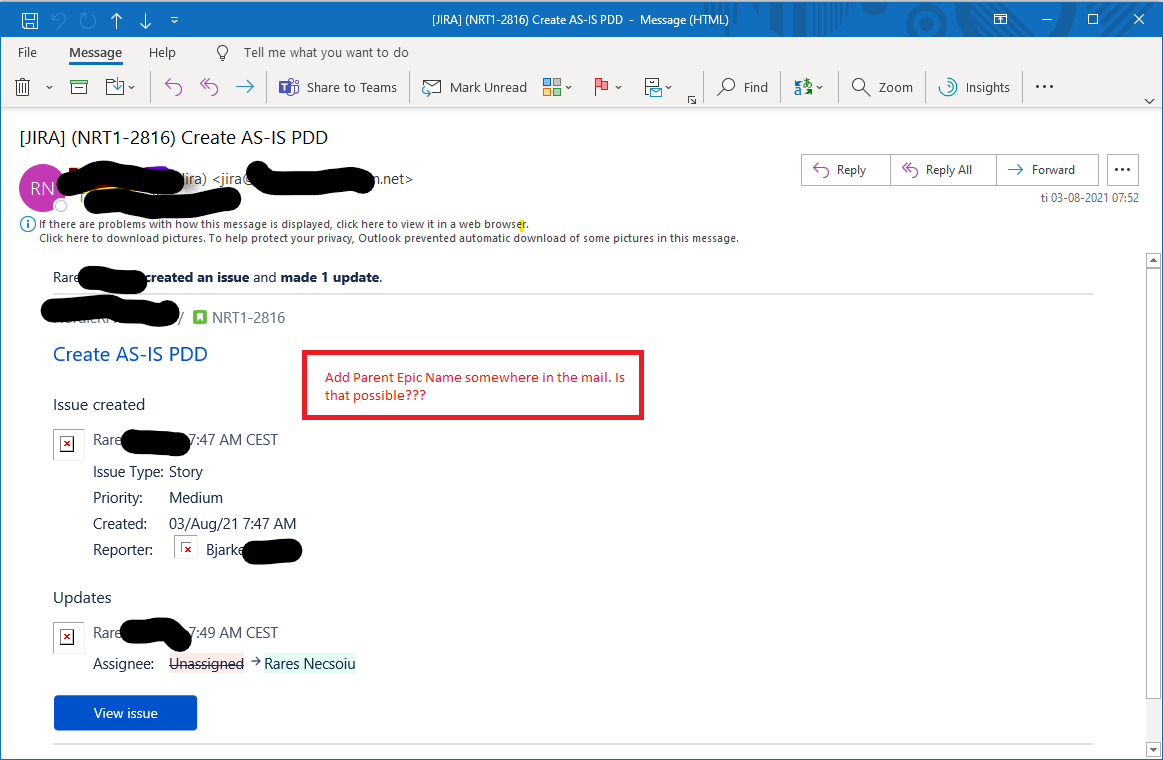Image resolution: width=1163 pixels, height=760 pixels.
Task: Share the message to Teams
Action: tap(337, 87)
